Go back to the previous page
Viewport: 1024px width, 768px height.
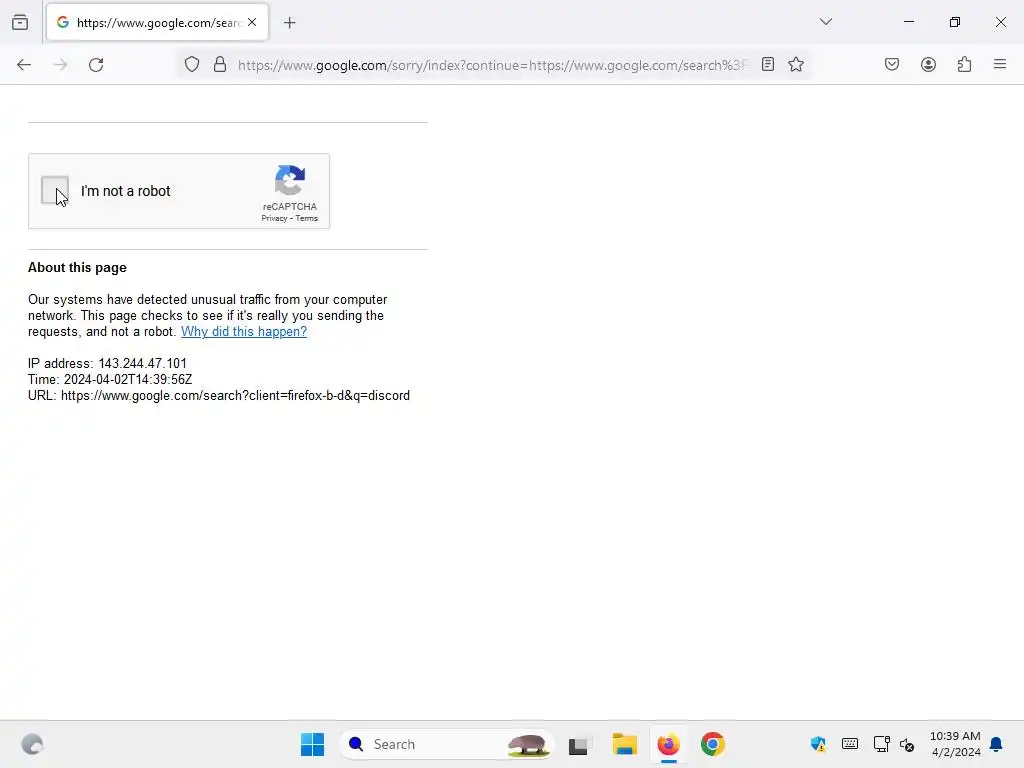(x=24, y=65)
